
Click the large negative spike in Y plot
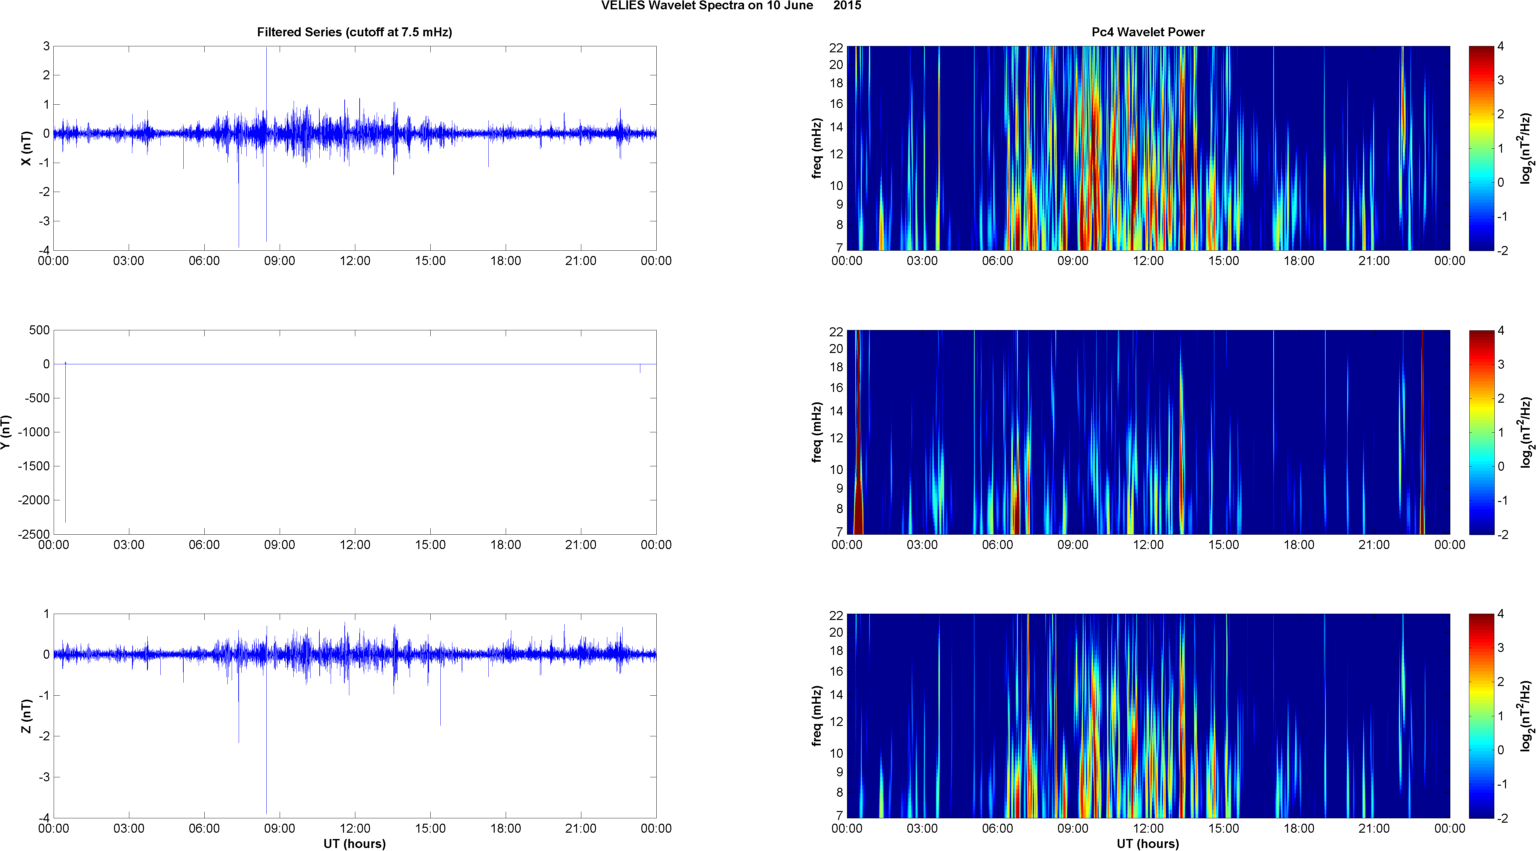click(x=66, y=450)
